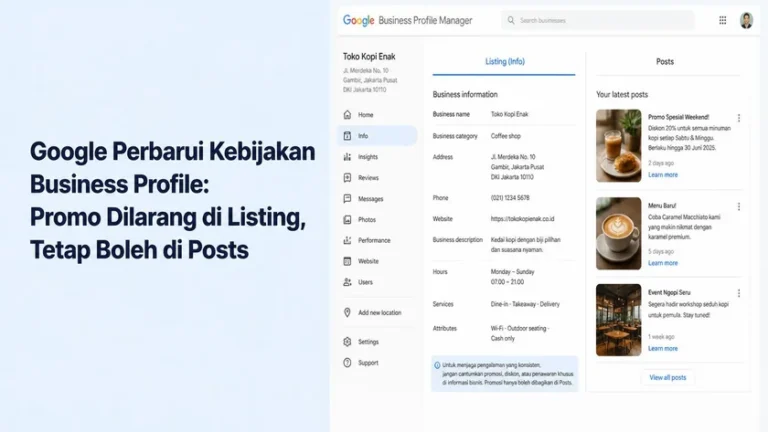Click the Messages chat icon
The image size is (768, 432).
coord(347,198)
